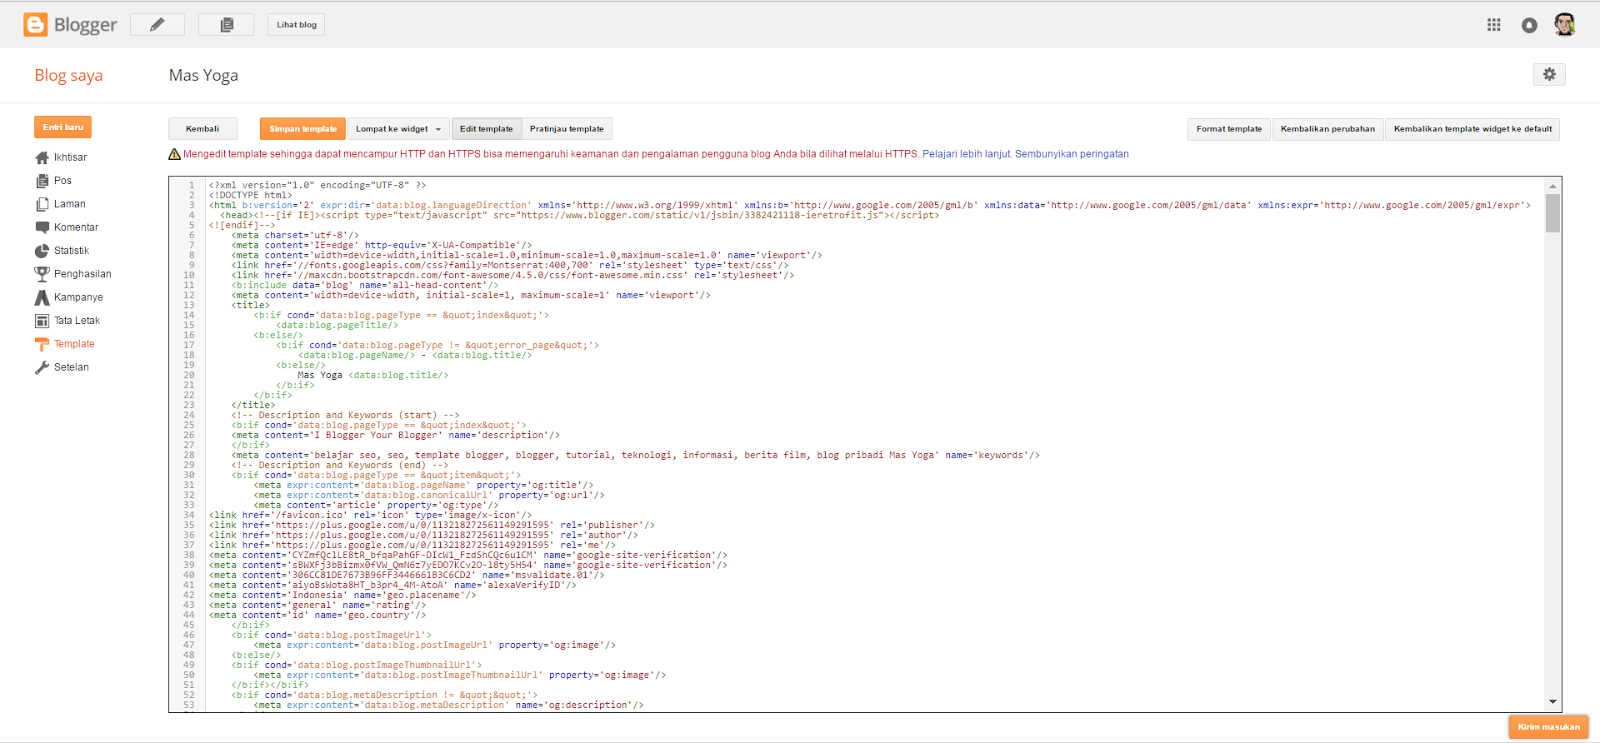1600x743 pixels.
Task: Click the Lihat blog button
Action: [296, 25]
